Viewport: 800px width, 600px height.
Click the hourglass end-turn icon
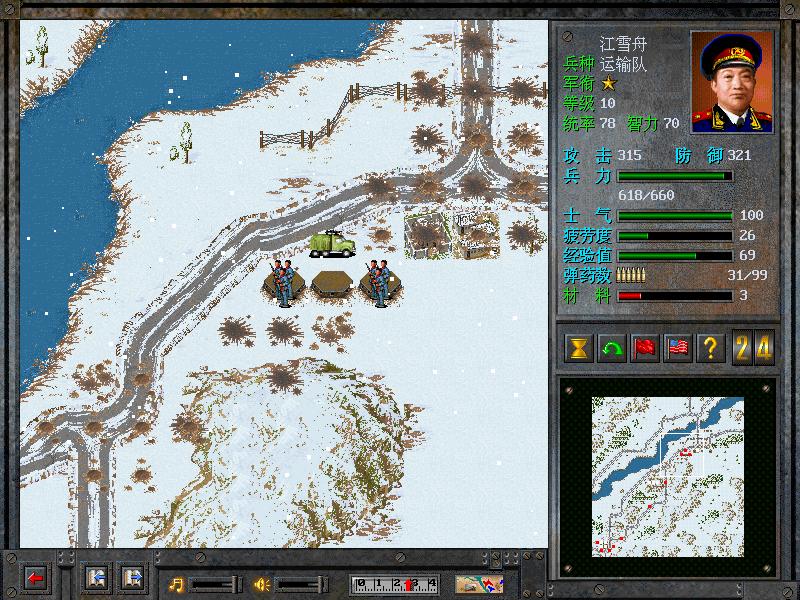tap(579, 348)
